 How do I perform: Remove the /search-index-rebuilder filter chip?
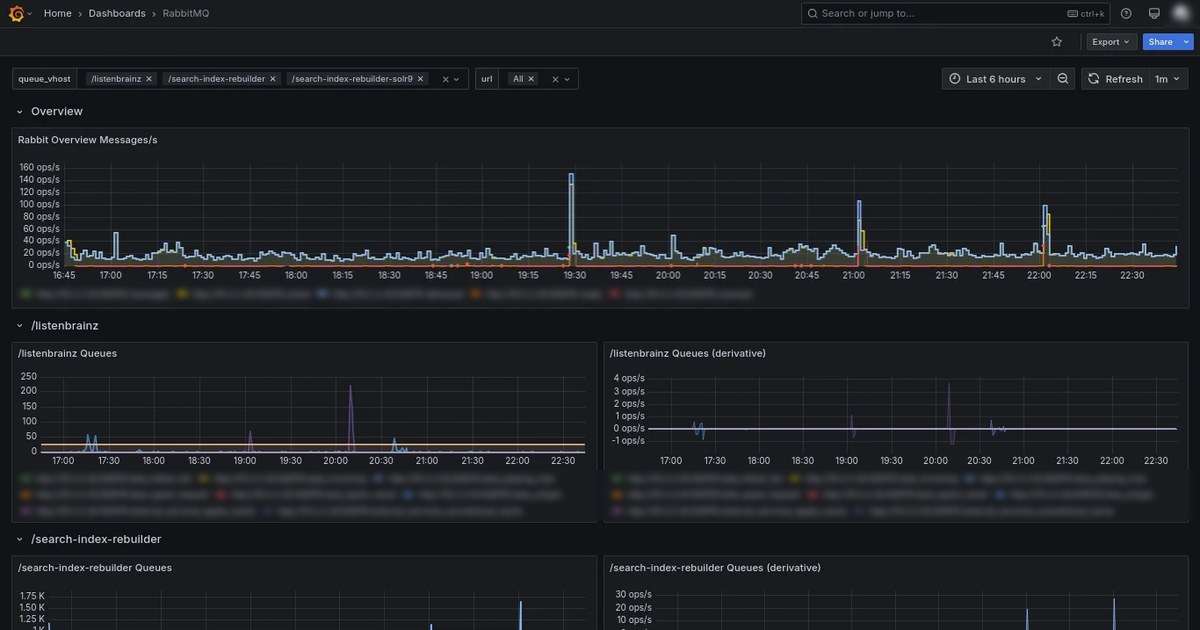click(x=273, y=79)
